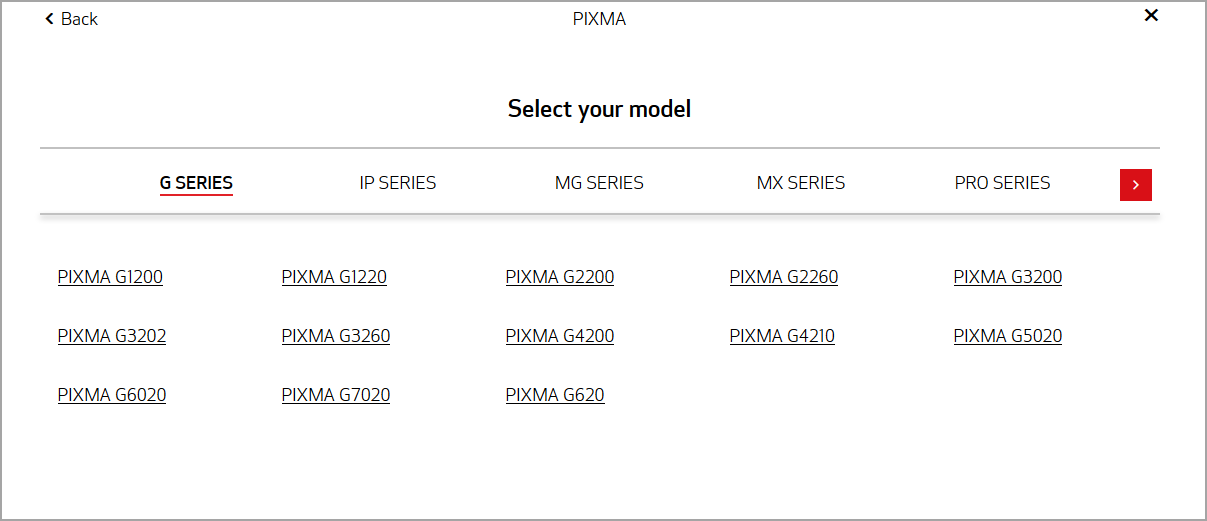Choose the PIXMA G1200 model
The image size is (1207, 521).
(110, 277)
